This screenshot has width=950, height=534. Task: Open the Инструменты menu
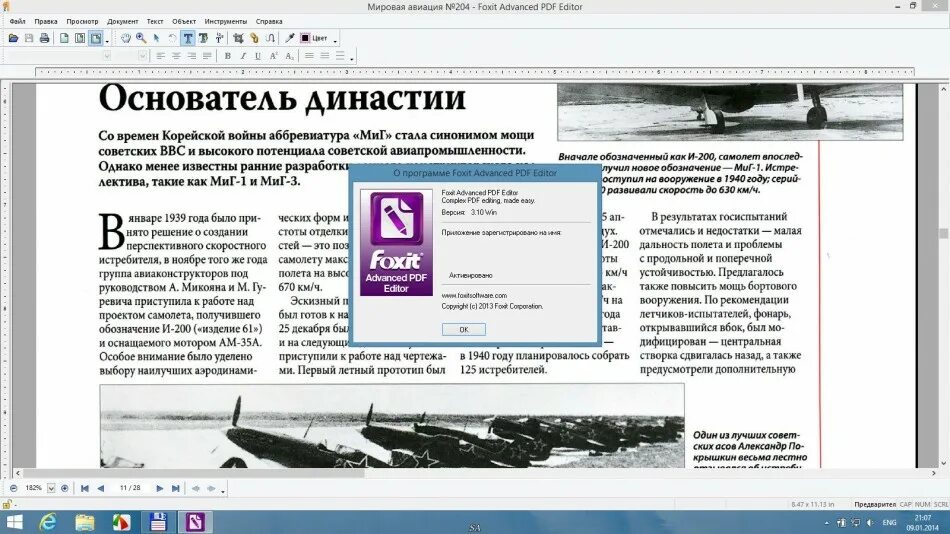(x=225, y=21)
